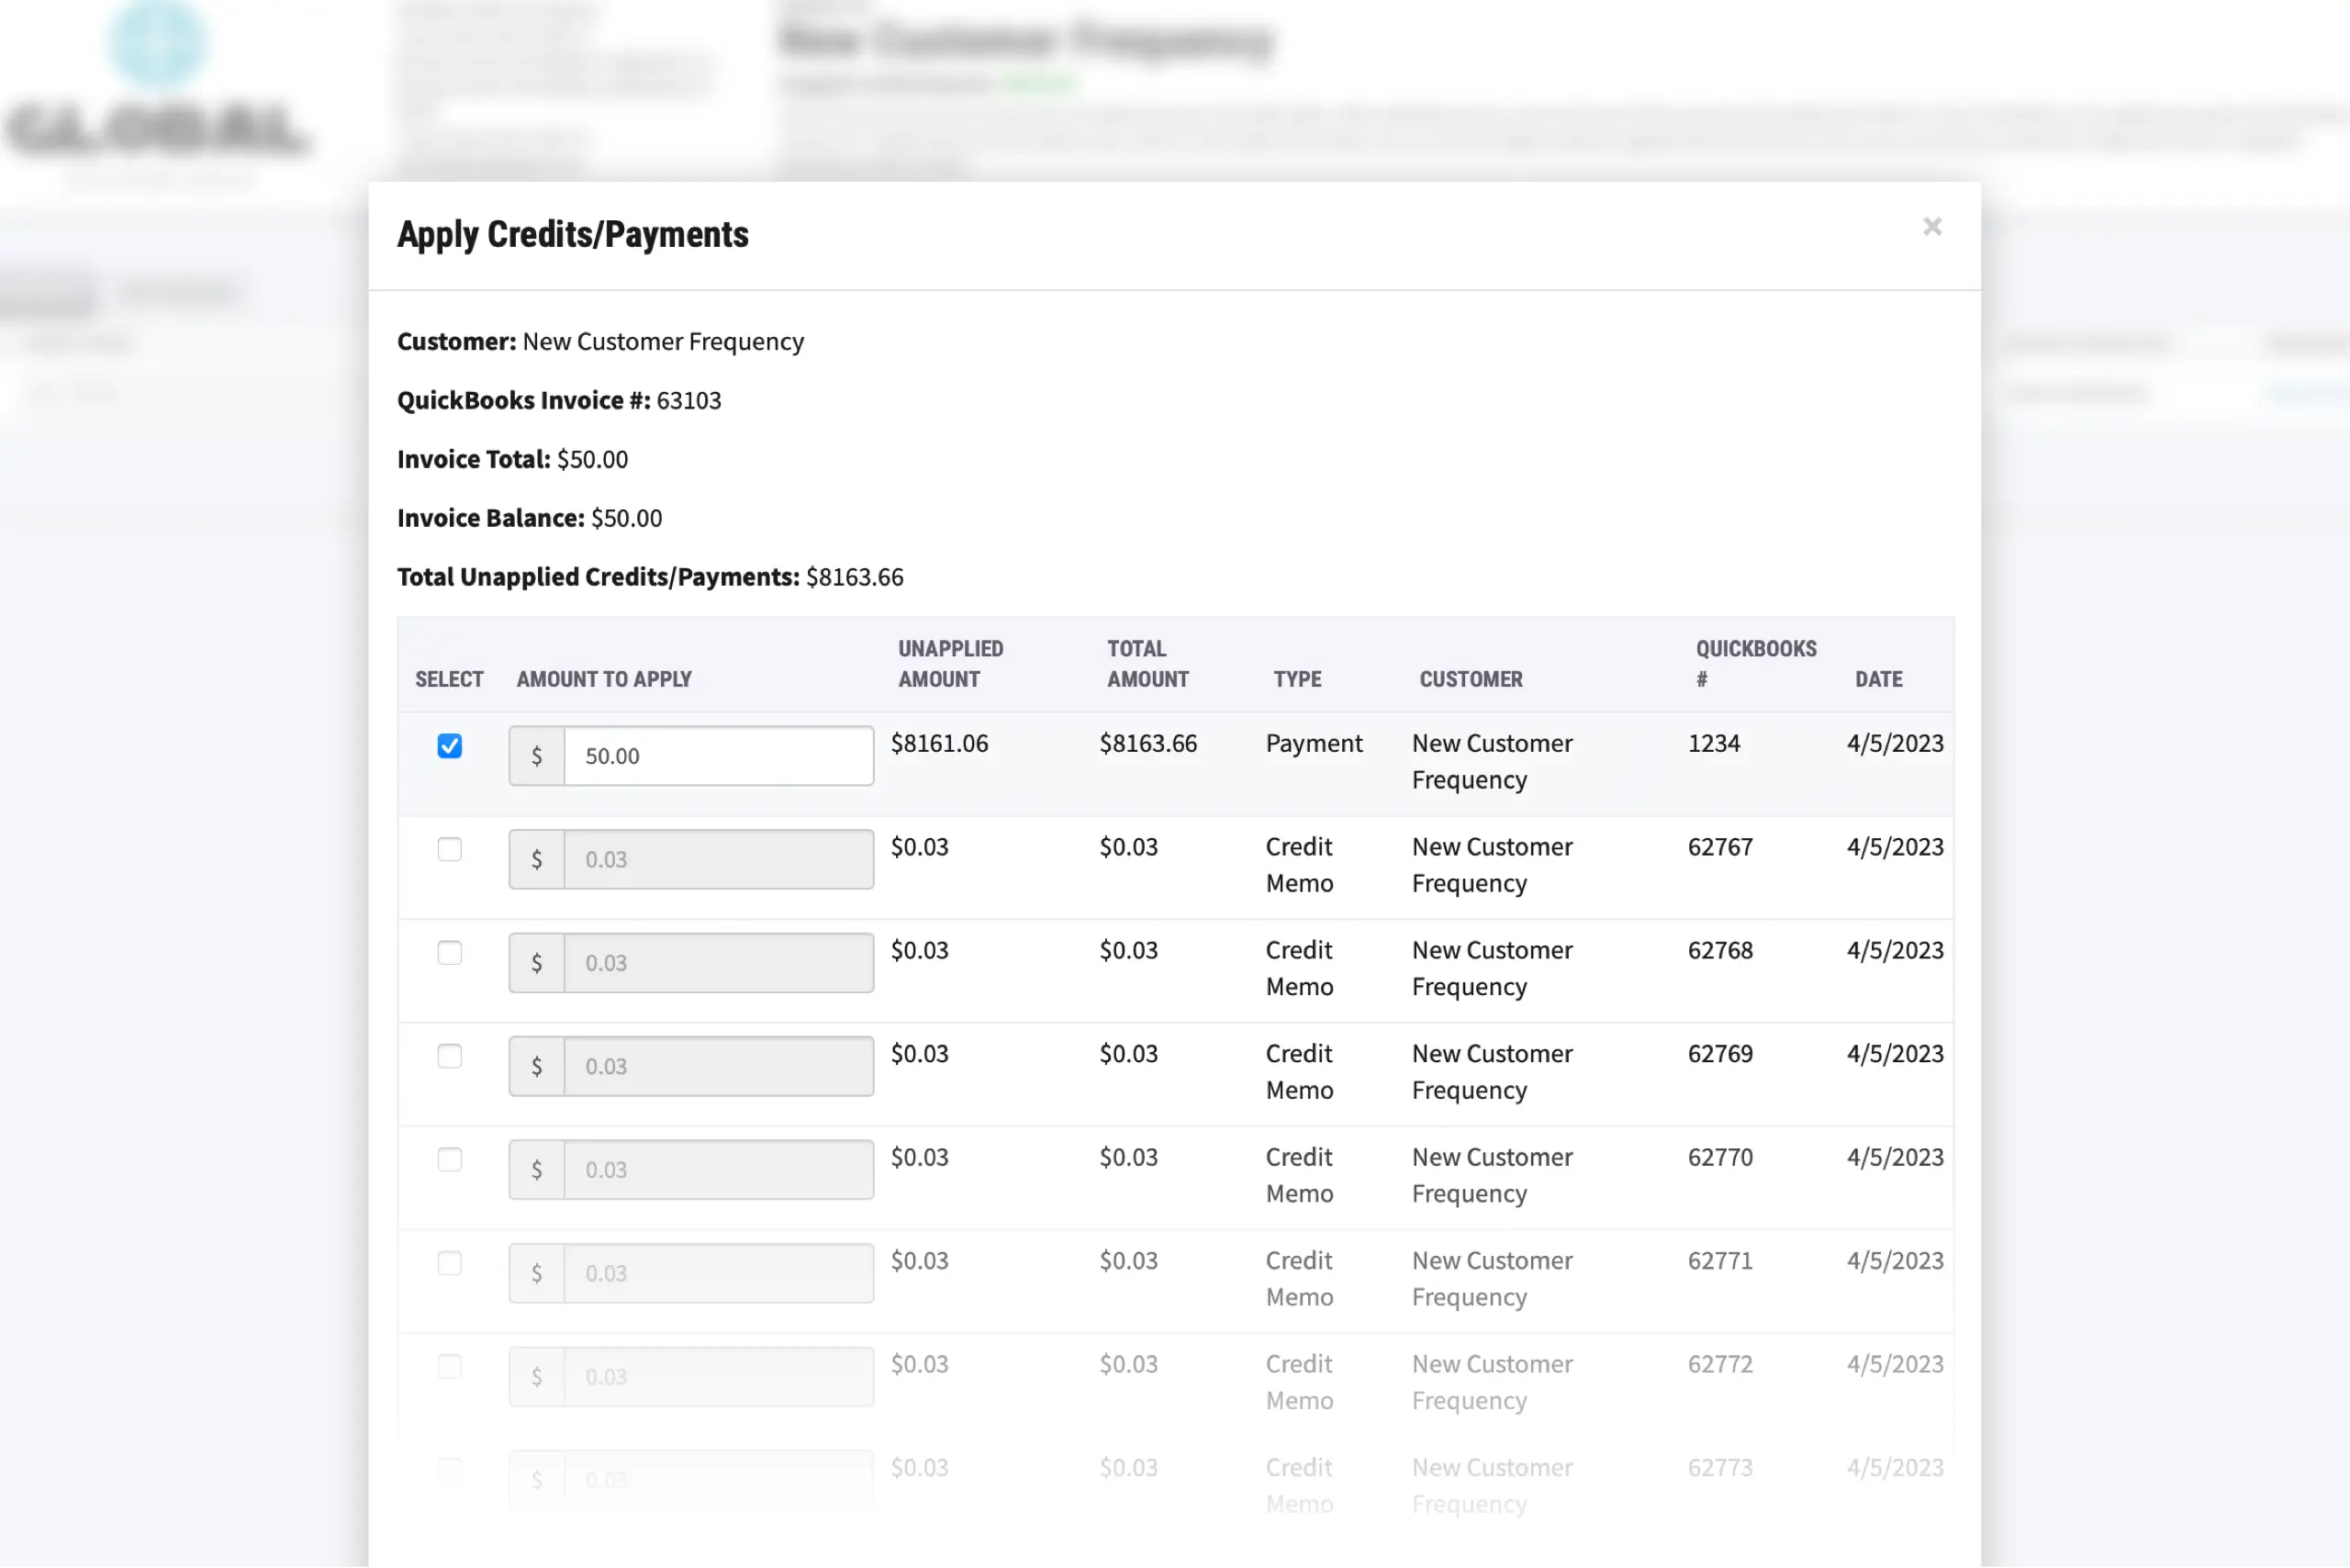The height and width of the screenshot is (1568, 2350).
Task: Click QuickBooks Invoice number 63103
Action: (x=688, y=400)
